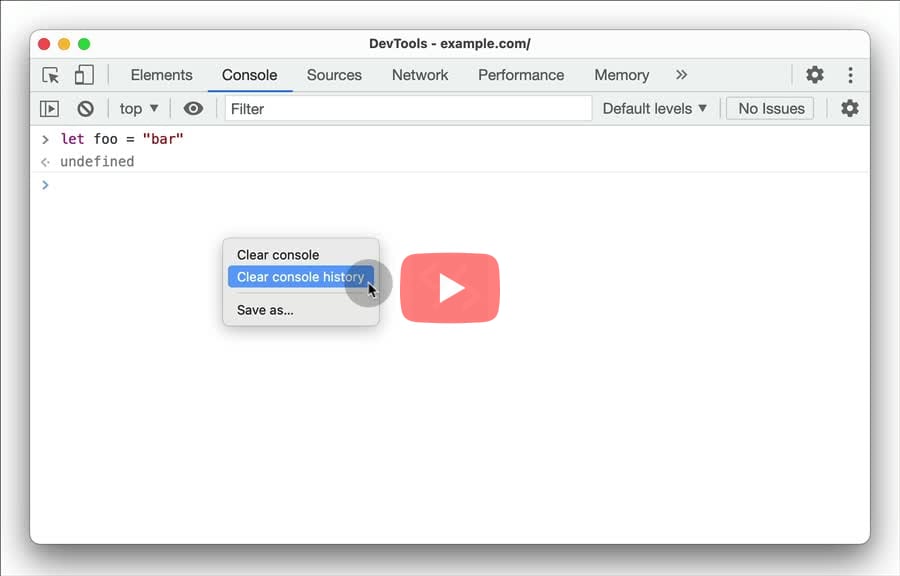Show the console sidebar panel icon

49,108
